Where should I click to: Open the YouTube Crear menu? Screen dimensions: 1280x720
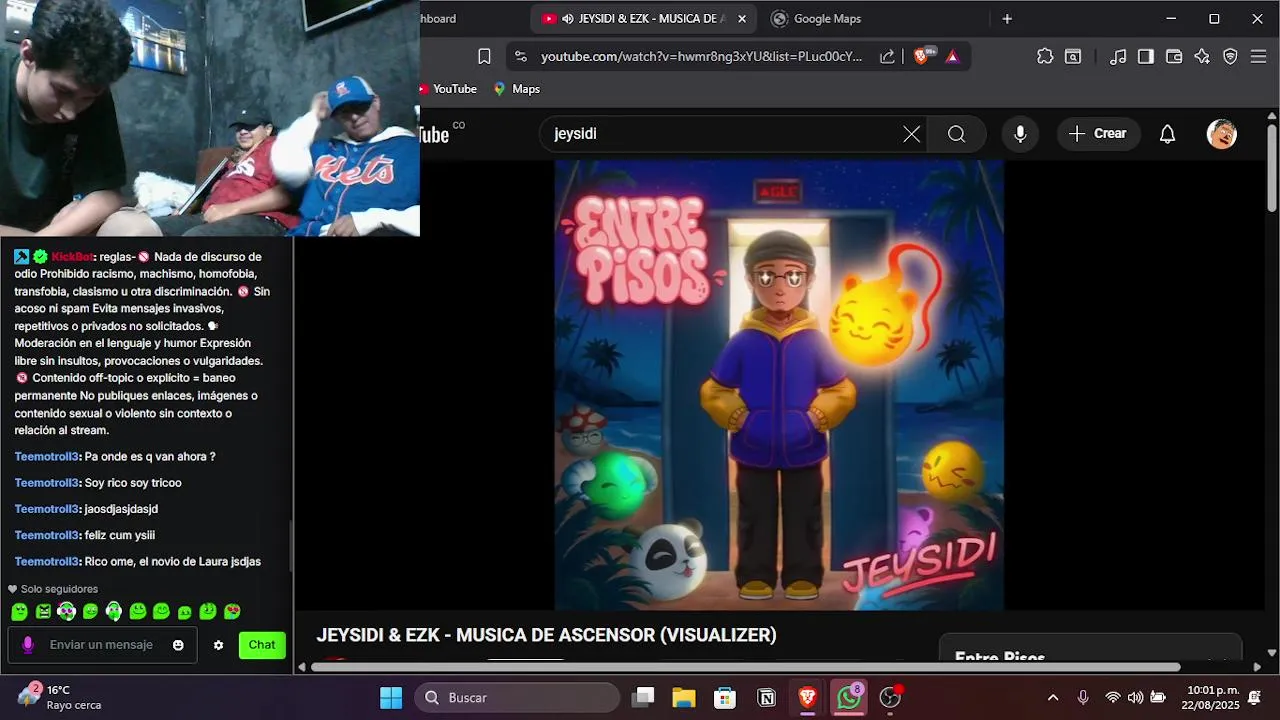coord(1097,134)
